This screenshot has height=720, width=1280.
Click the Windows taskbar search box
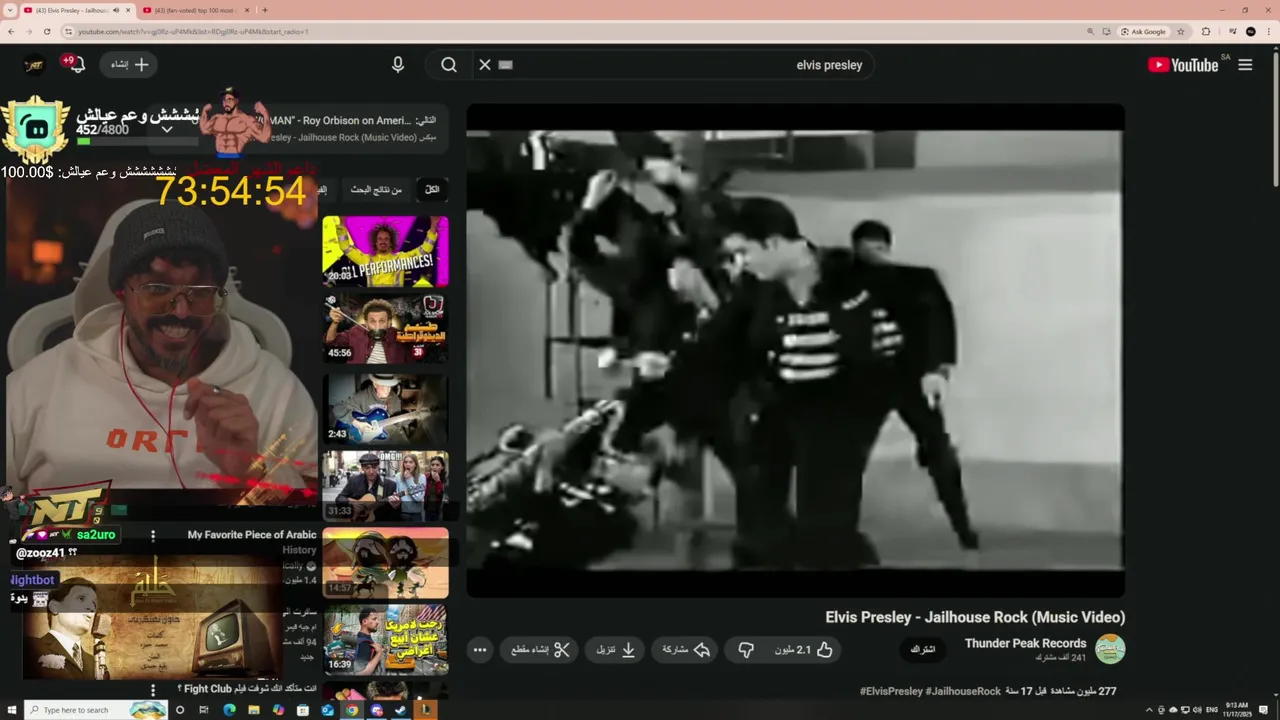(x=97, y=710)
